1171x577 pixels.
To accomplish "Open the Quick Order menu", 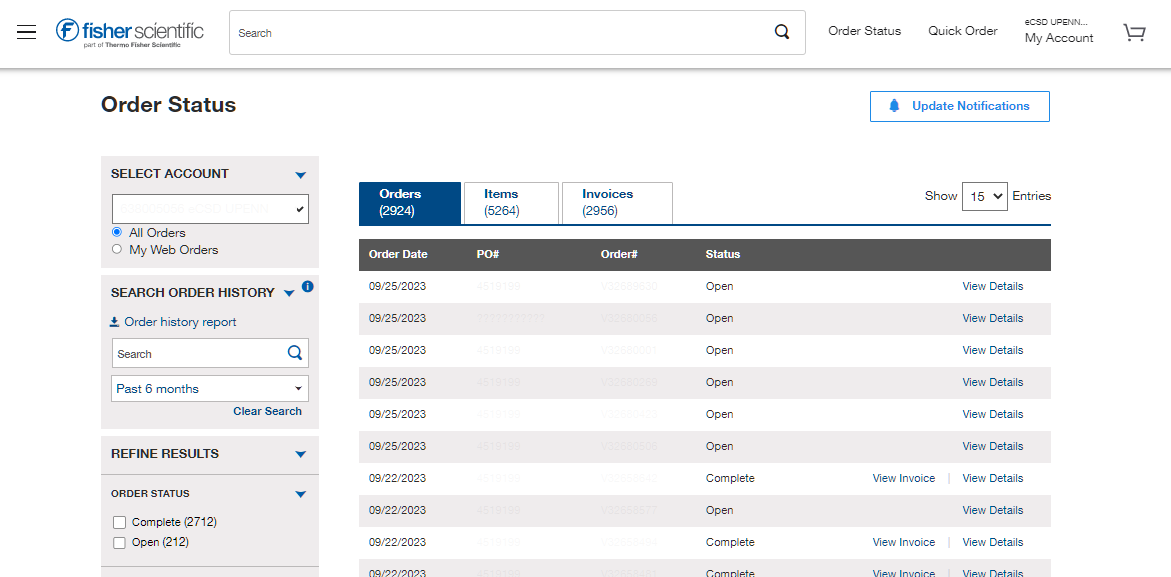I will coord(962,31).
